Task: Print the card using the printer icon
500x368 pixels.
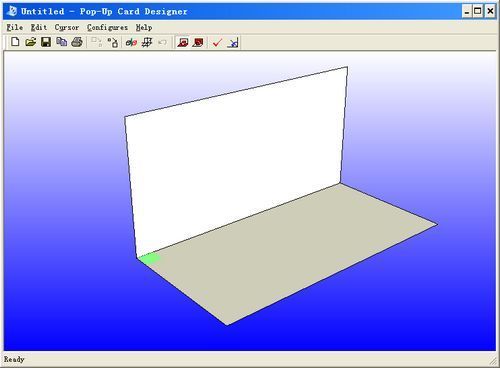Action: (77, 42)
